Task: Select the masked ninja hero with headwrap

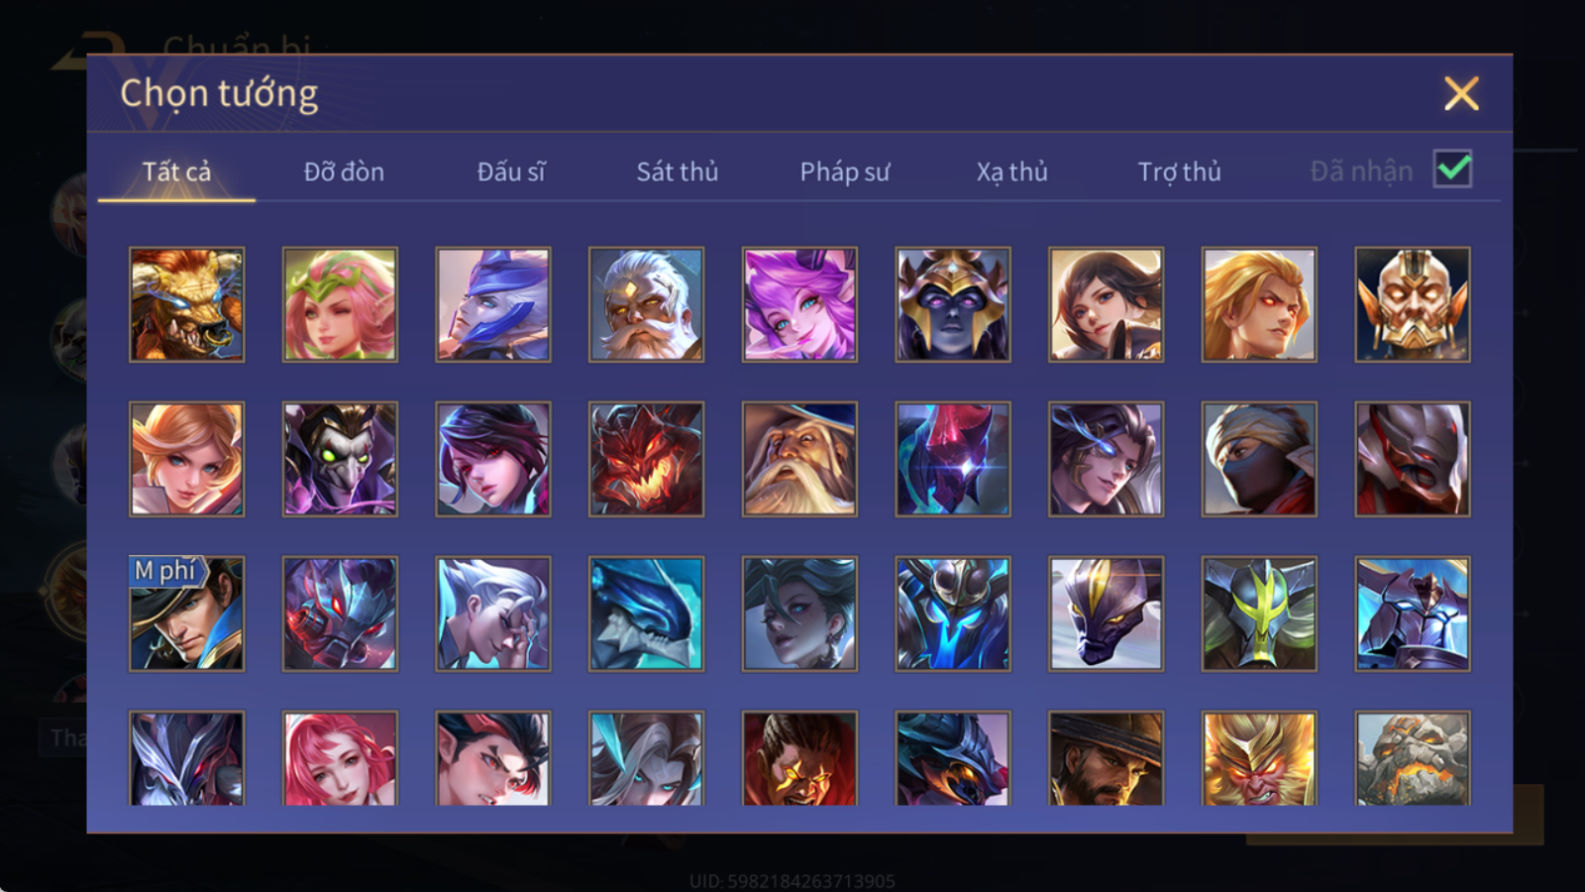Action: [1259, 459]
